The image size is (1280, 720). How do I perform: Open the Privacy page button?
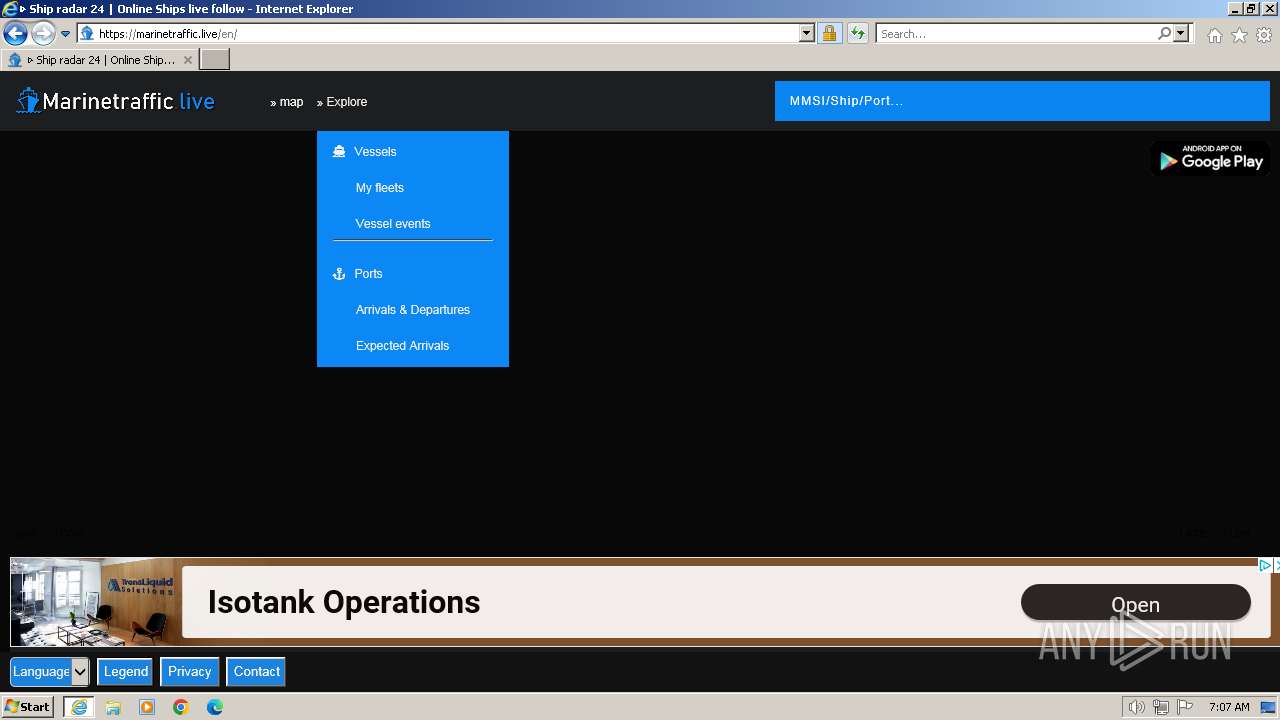(x=190, y=672)
